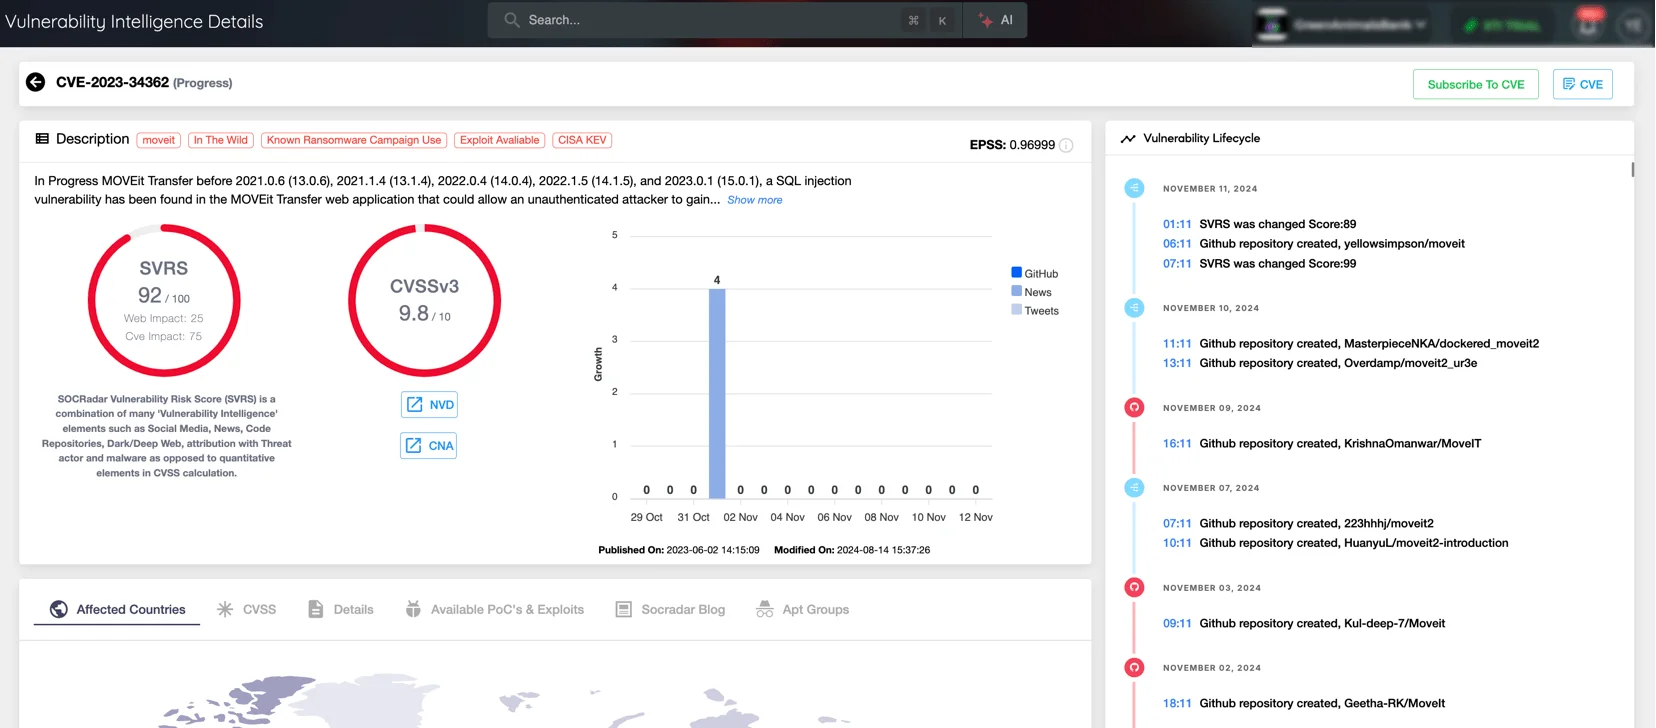This screenshot has width=1656, height=728.
Task: Click the Vulnerability Lifecycle trend icon
Action: click(1128, 138)
